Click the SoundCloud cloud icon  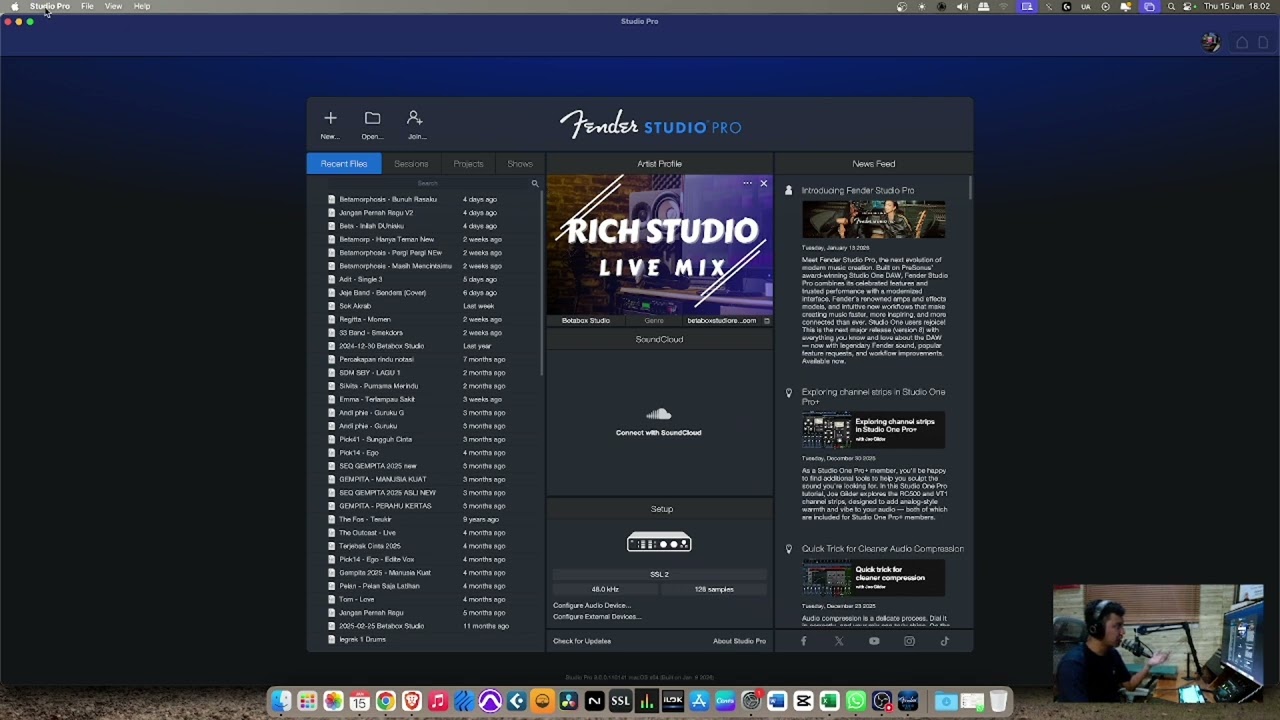[658, 414]
